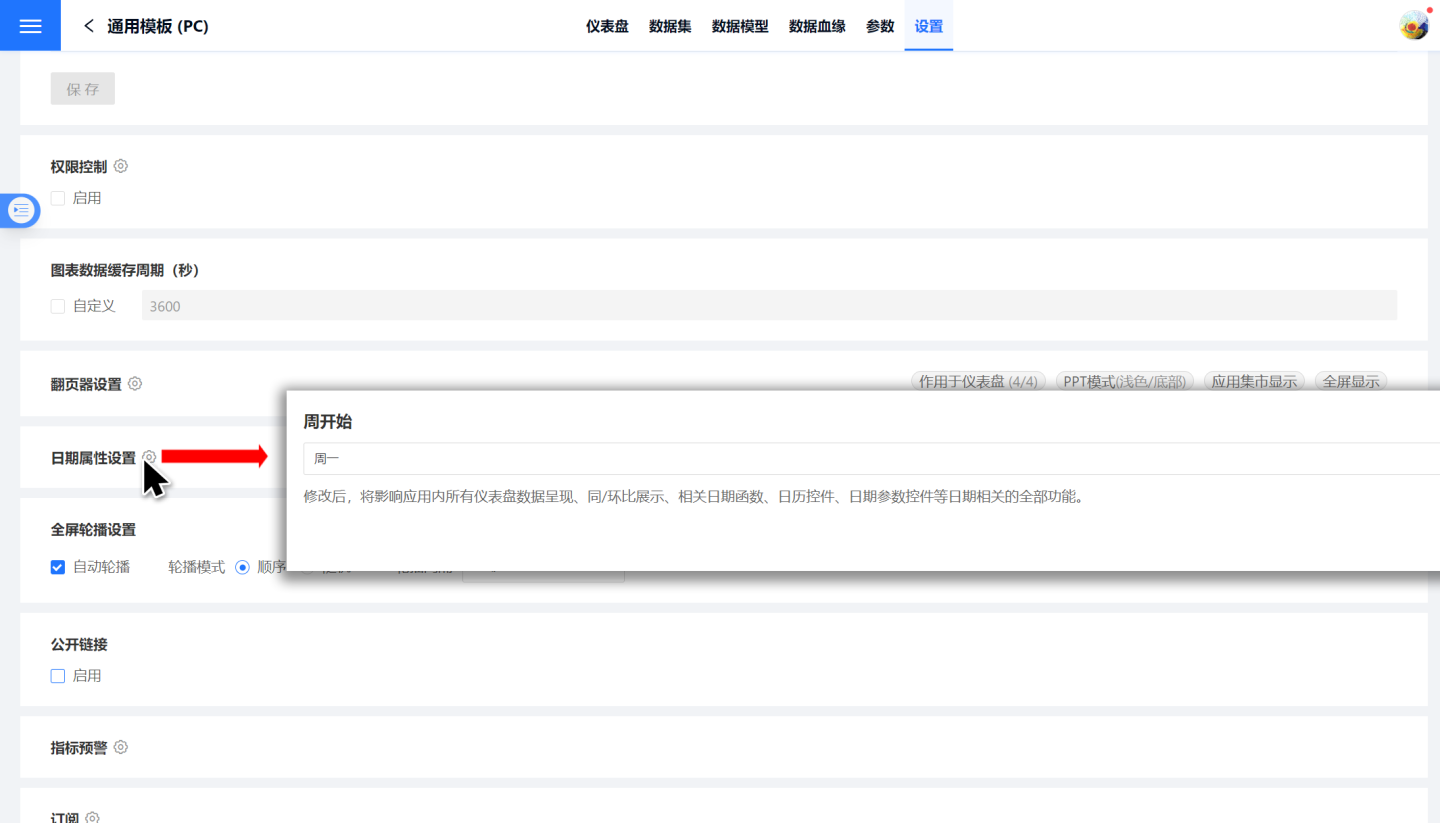Open the gear settings next to 指标预警
1440x823 pixels.
tap(121, 747)
